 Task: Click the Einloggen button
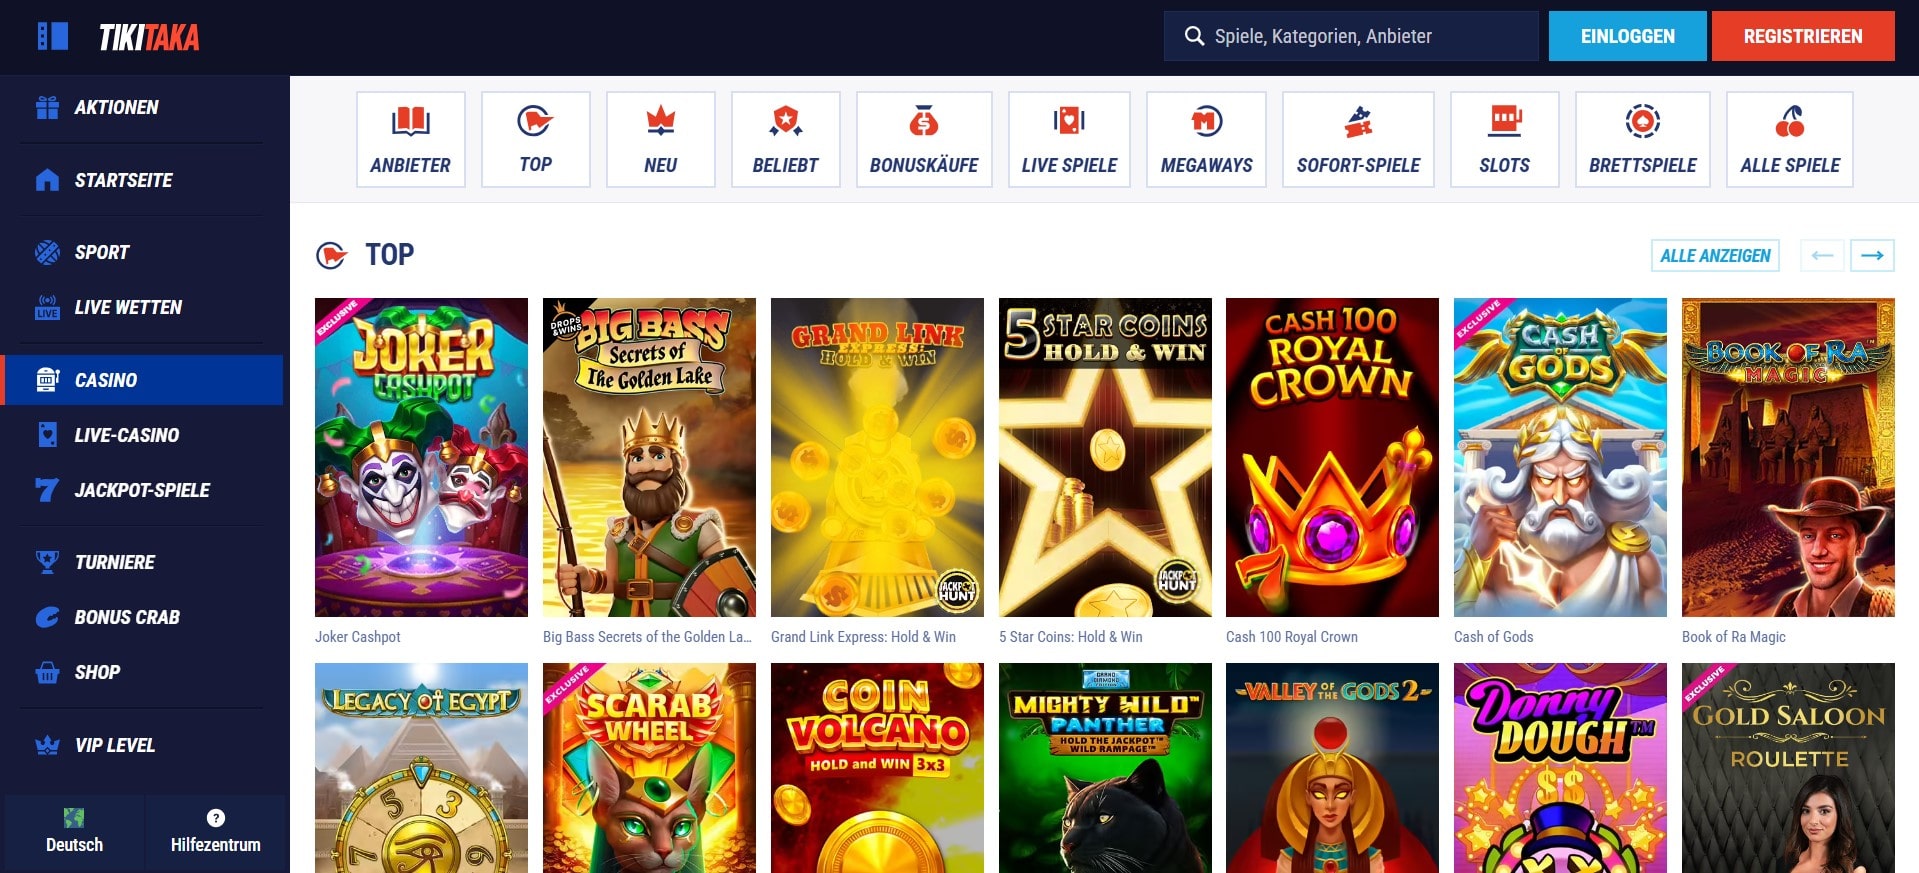point(1628,36)
